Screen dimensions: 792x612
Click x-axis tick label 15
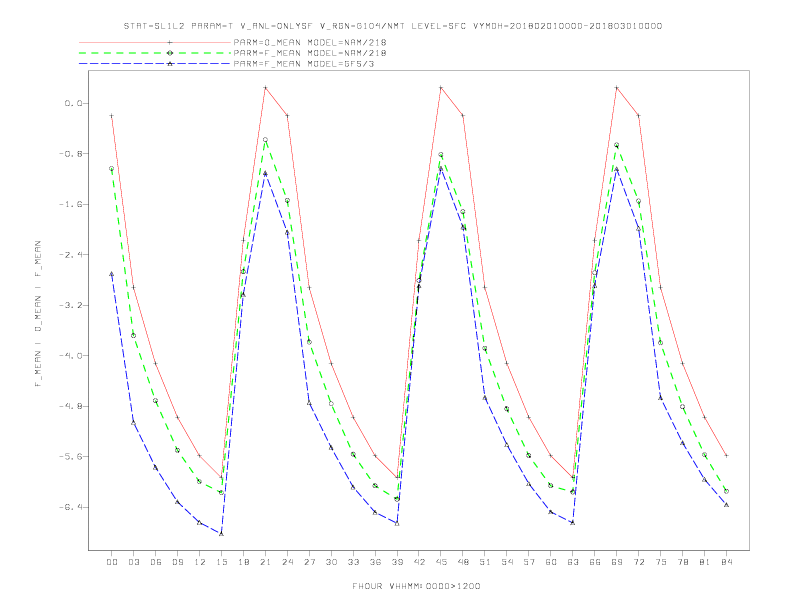[221, 562]
